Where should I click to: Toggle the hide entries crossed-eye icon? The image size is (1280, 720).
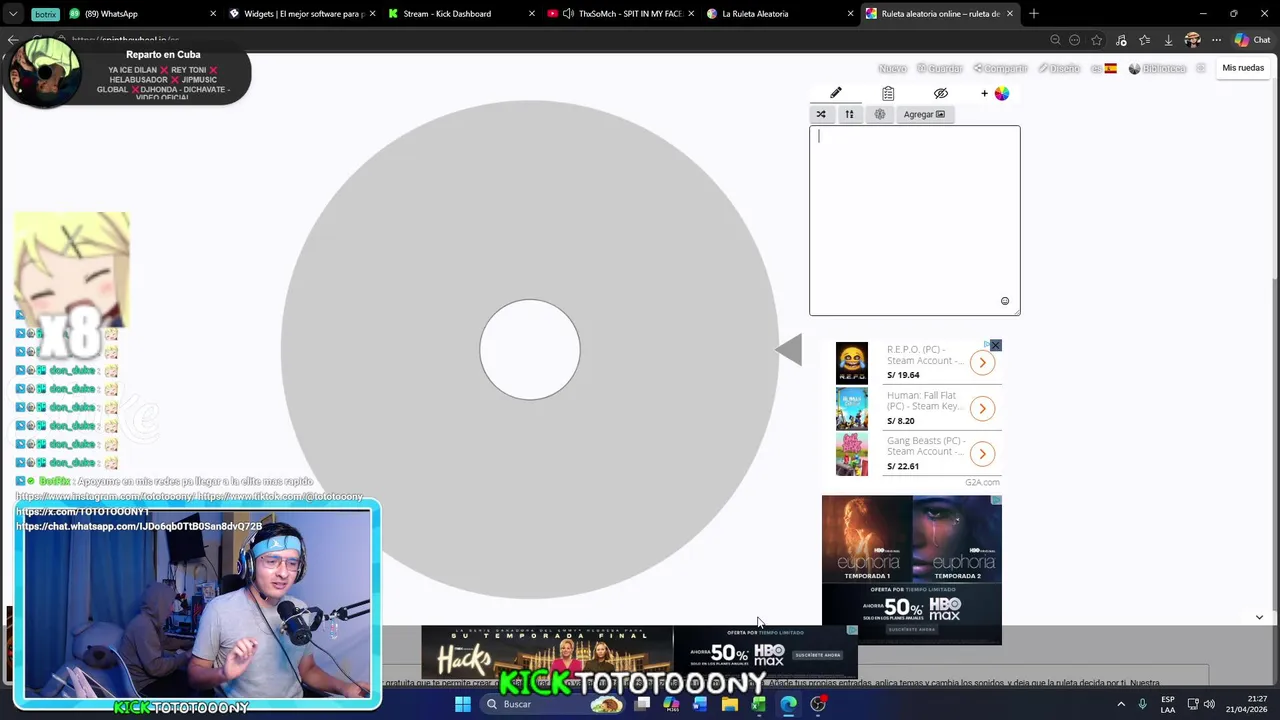pyautogui.click(x=941, y=93)
